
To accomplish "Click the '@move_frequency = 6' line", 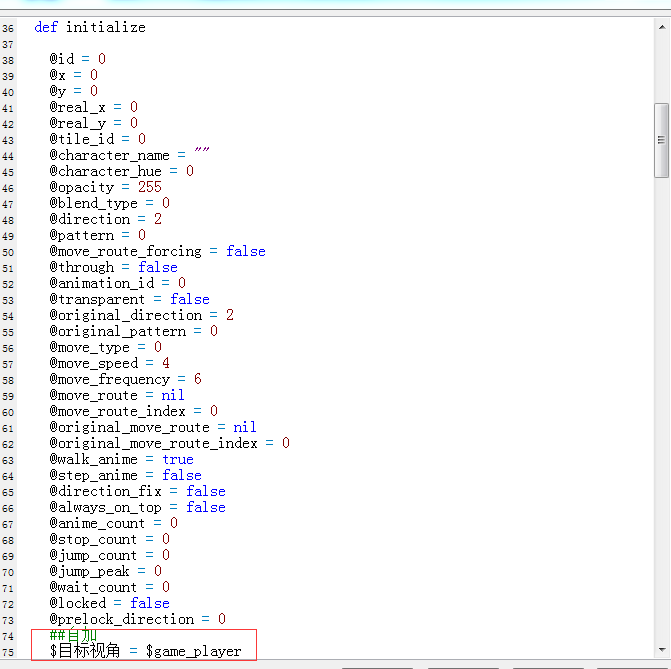I will [x=125, y=379].
